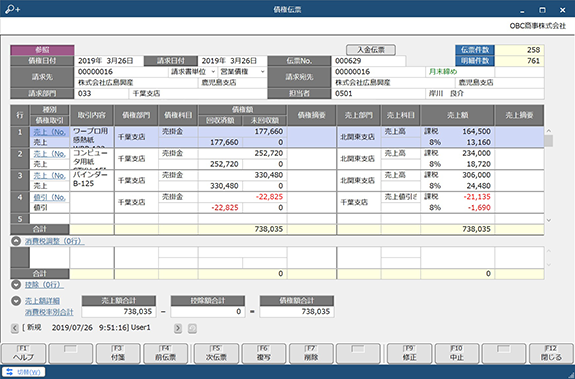Click the 債権日付 field 2019年 3月26日
This screenshot has height=379, width=575.
click(109, 61)
